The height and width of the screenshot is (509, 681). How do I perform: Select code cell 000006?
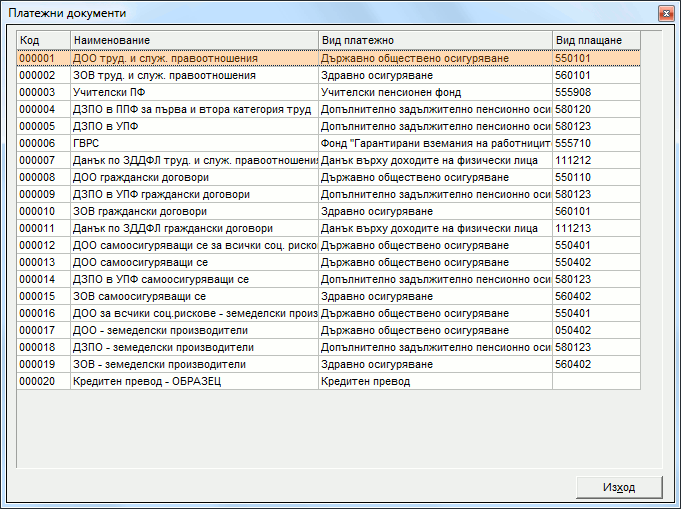click(43, 143)
